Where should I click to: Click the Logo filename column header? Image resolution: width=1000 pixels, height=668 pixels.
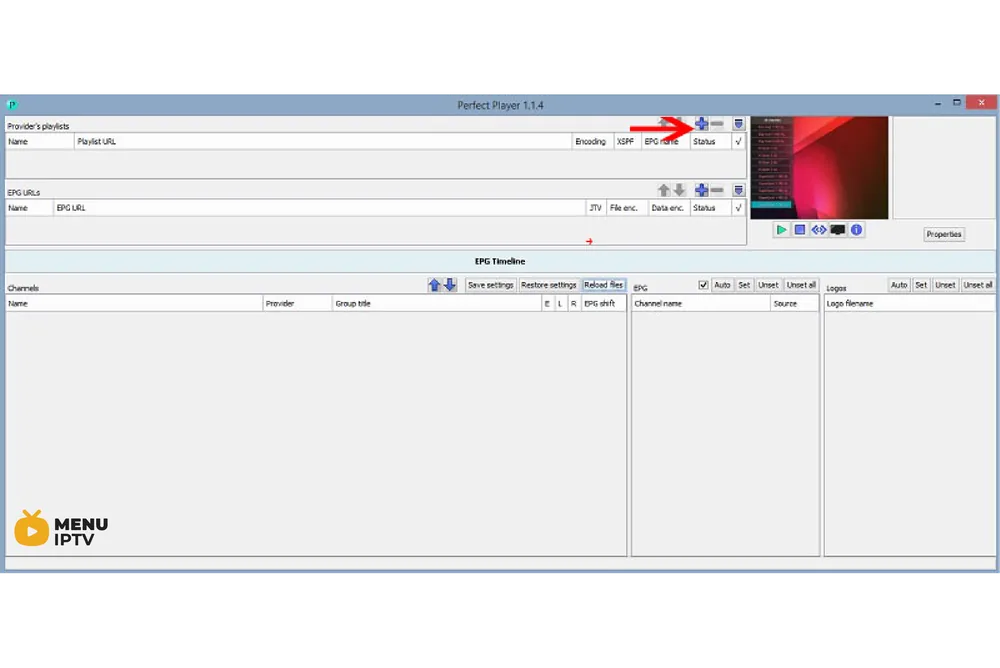tap(909, 304)
